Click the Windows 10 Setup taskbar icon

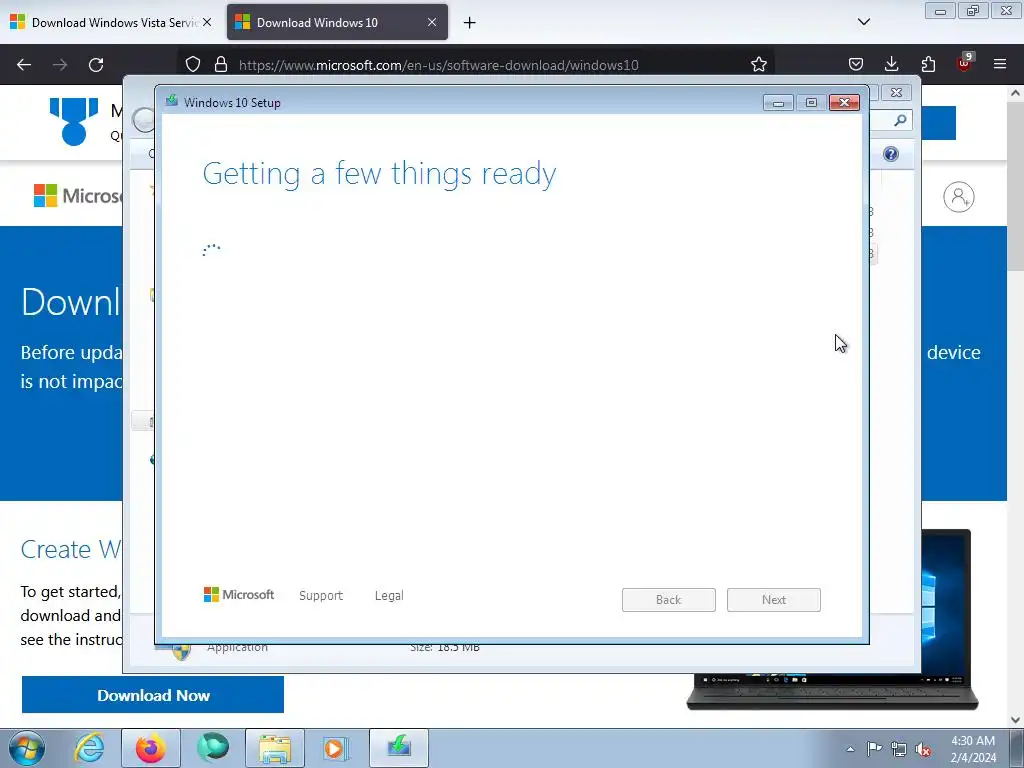coord(399,748)
